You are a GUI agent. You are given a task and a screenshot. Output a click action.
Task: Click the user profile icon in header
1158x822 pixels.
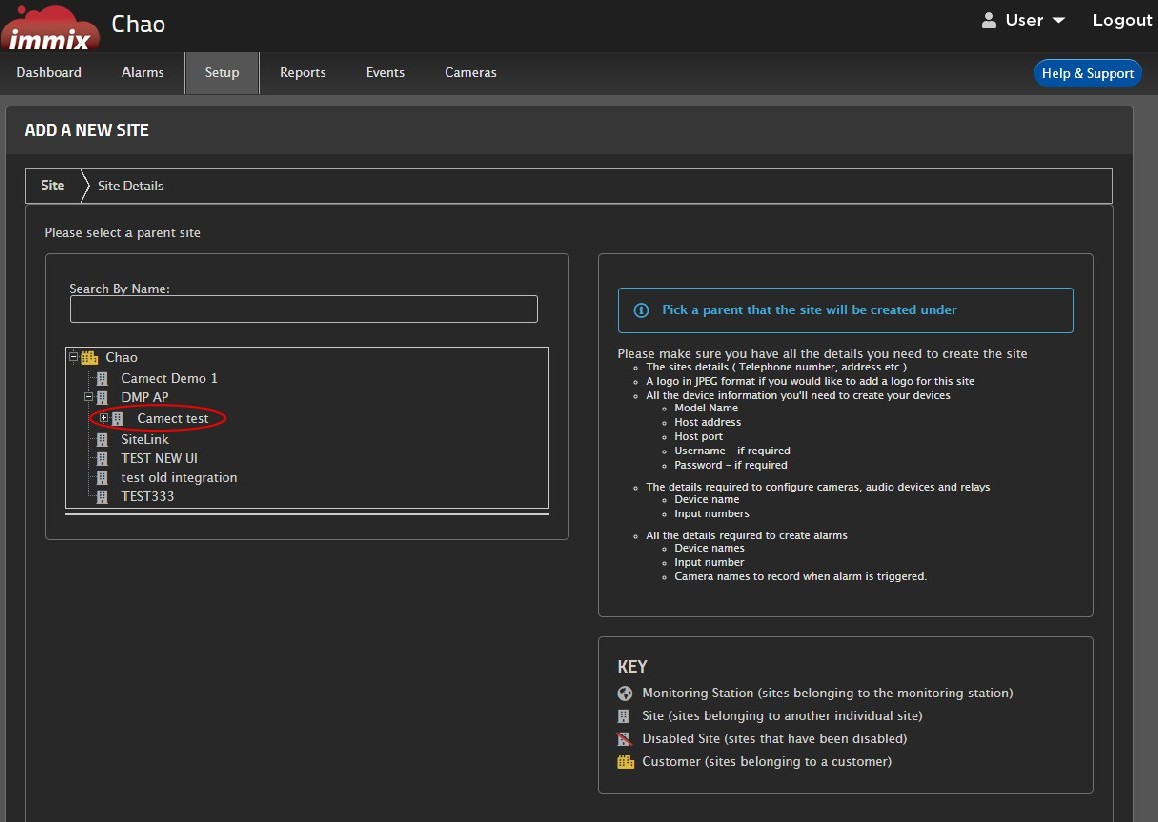coord(989,20)
